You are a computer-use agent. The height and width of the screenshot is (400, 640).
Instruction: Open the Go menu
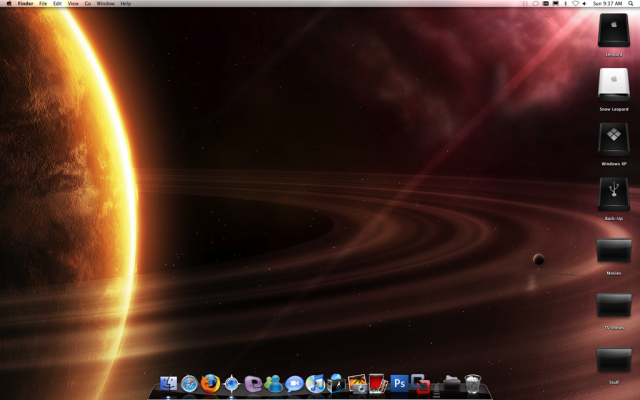tap(88, 4)
